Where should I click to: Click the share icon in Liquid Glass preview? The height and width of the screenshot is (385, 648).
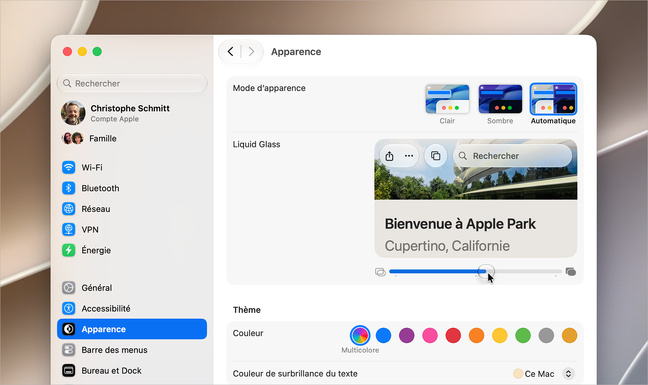(x=389, y=156)
